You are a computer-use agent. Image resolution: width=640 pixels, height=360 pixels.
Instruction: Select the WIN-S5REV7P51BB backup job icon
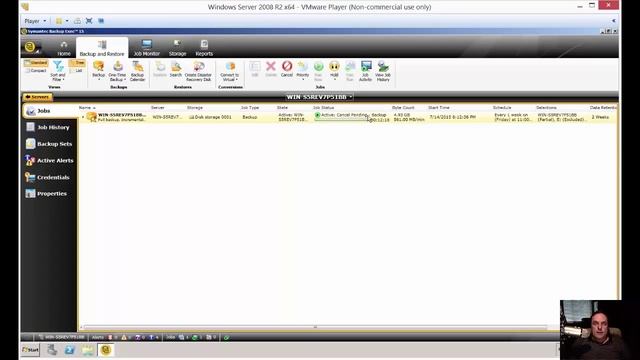[91, 117]
